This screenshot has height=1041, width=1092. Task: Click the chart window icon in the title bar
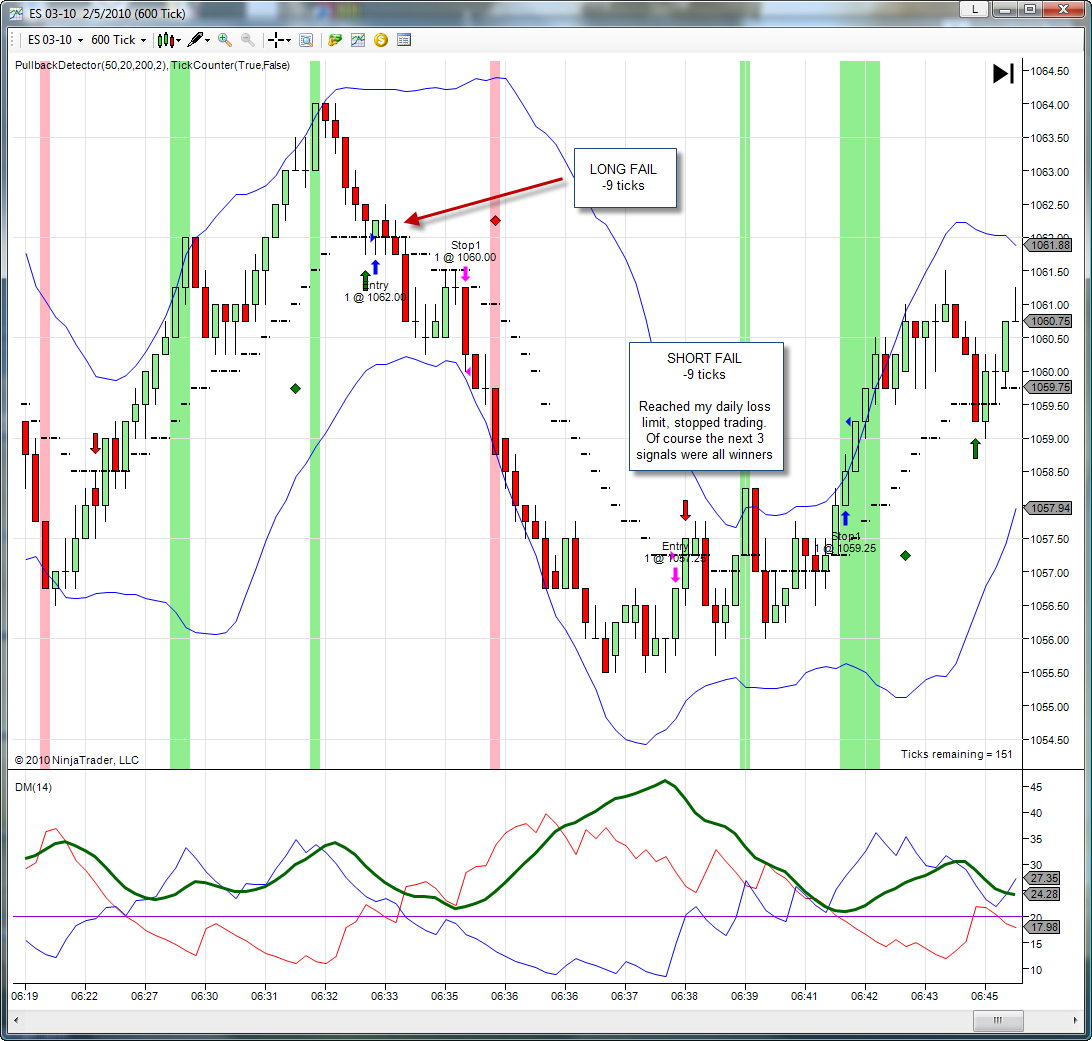16,13
